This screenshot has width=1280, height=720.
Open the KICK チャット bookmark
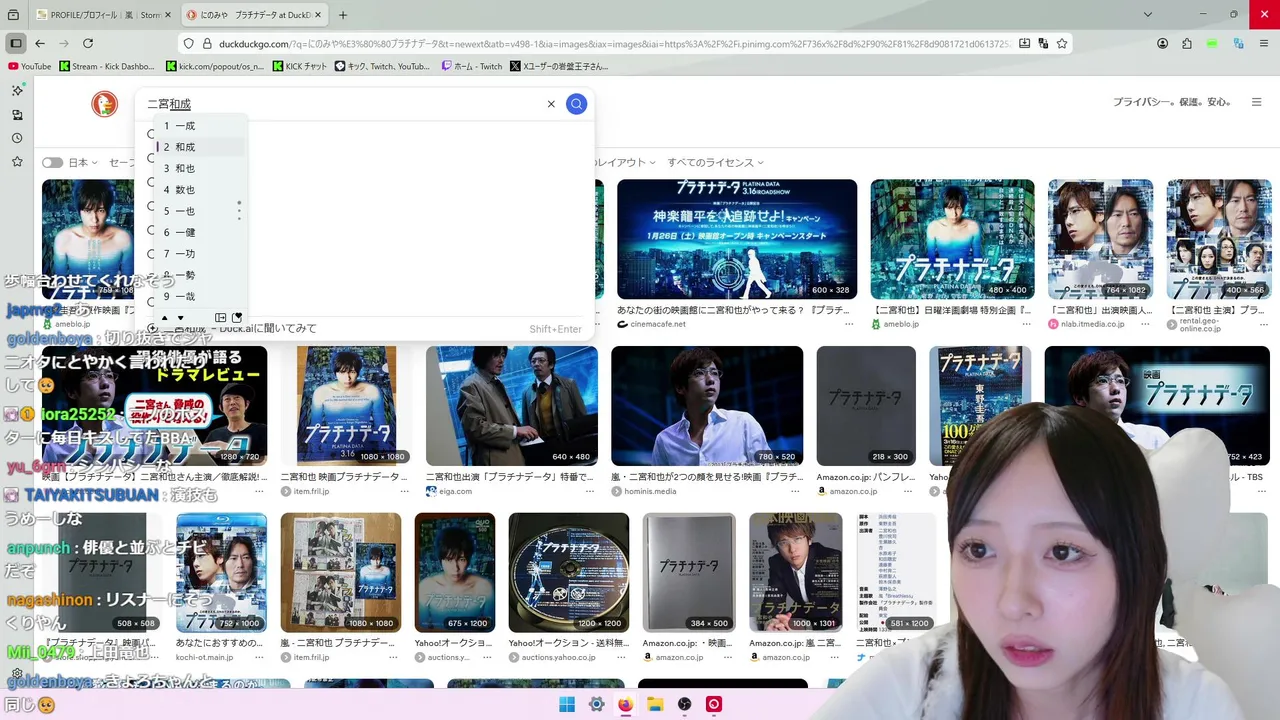[299, 66]
